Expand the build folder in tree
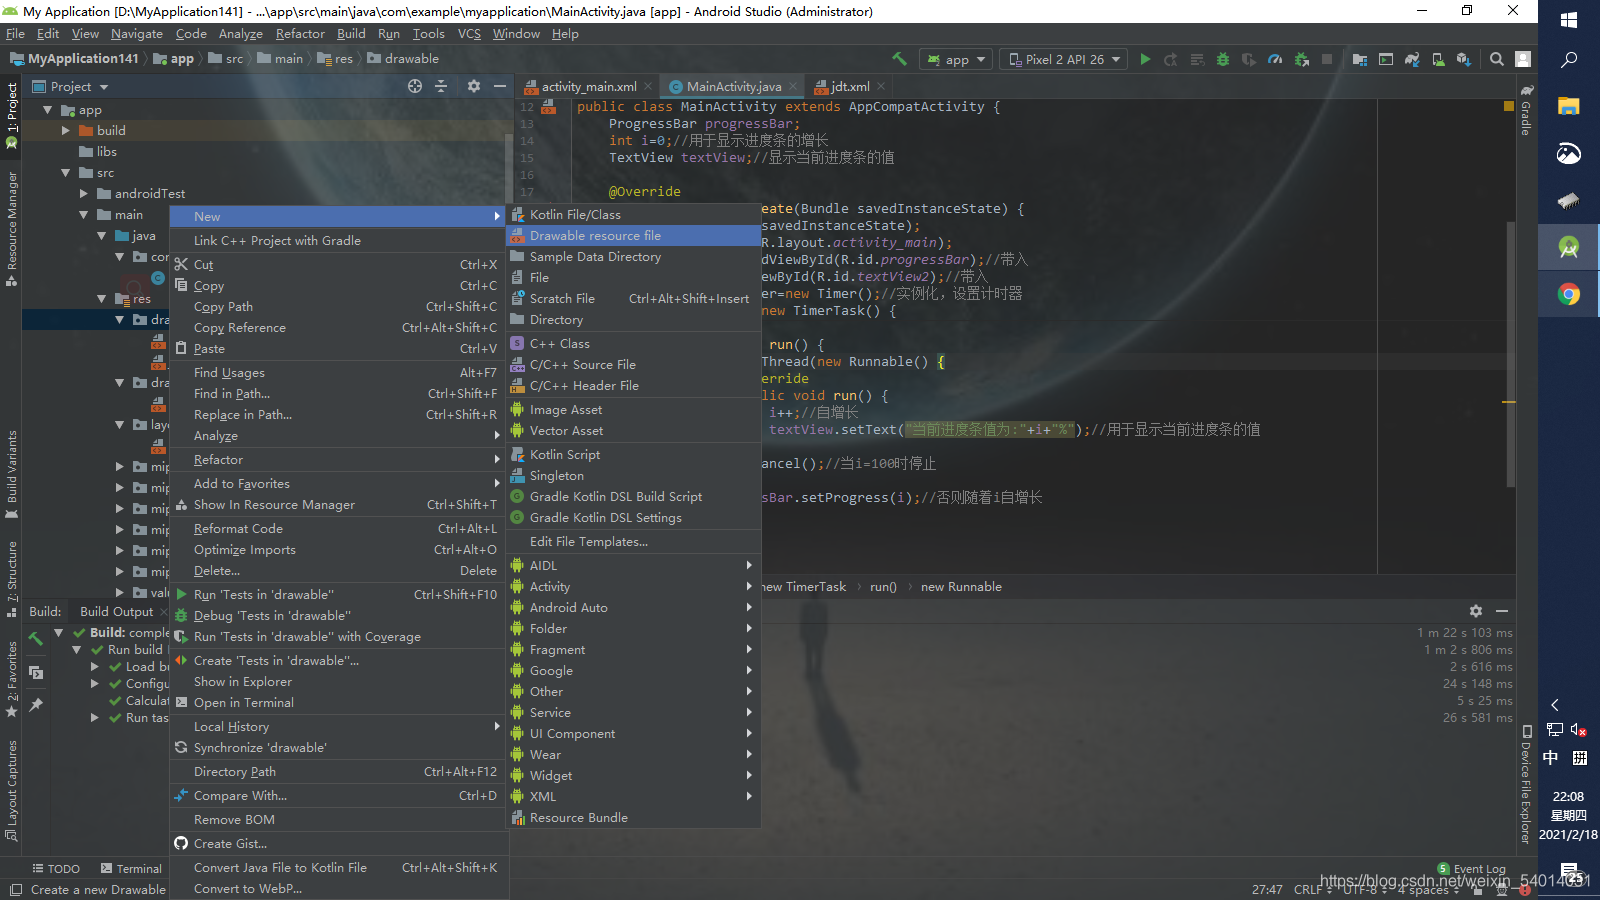Image resolution: width=1600 pixels, height=900 pixels. pyautogui.click(x=66, y=131)
